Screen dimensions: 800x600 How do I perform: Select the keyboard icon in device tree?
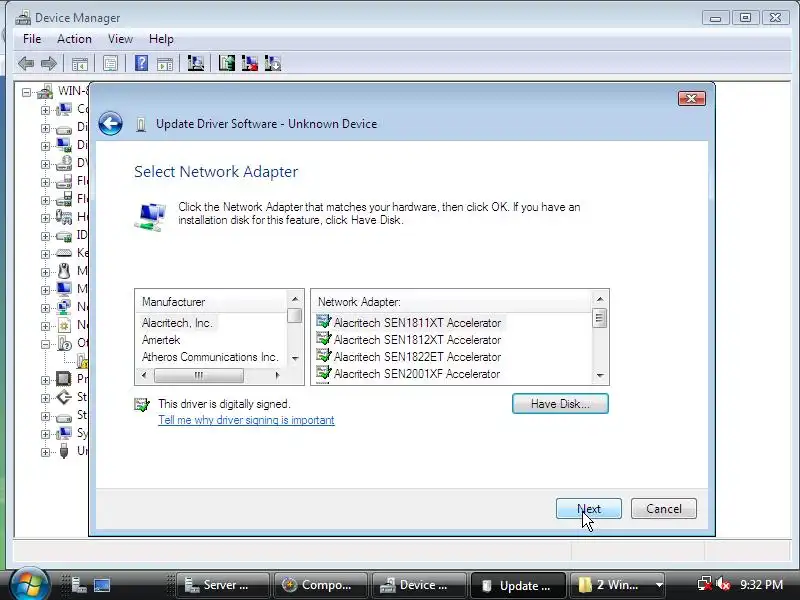64,253
